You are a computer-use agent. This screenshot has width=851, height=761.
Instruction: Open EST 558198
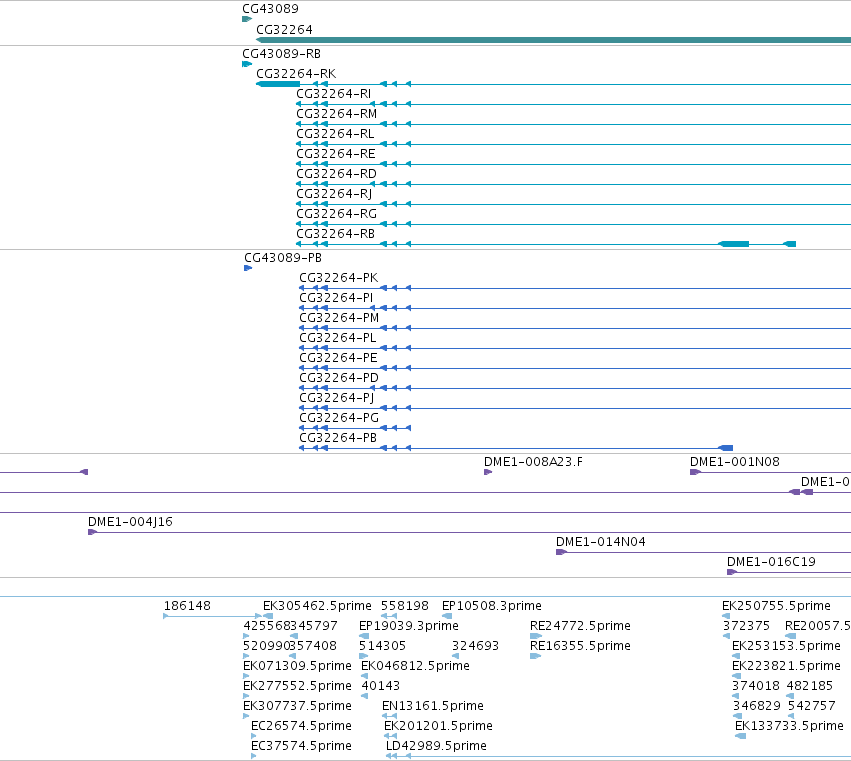(405, 606)
